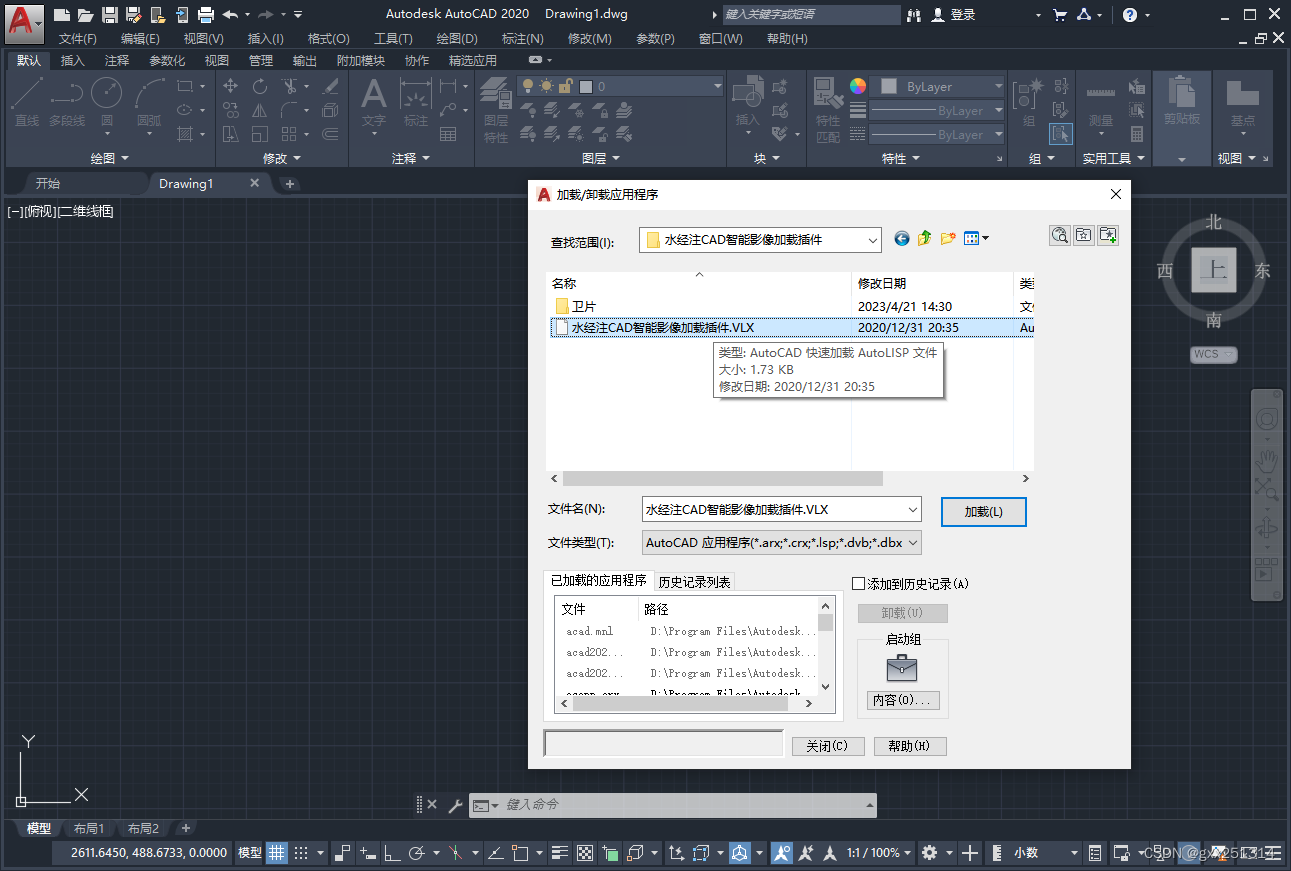Click the Match Properties tool
The height and width of the screenshot is (871, 1291).
tap(828, 110)
